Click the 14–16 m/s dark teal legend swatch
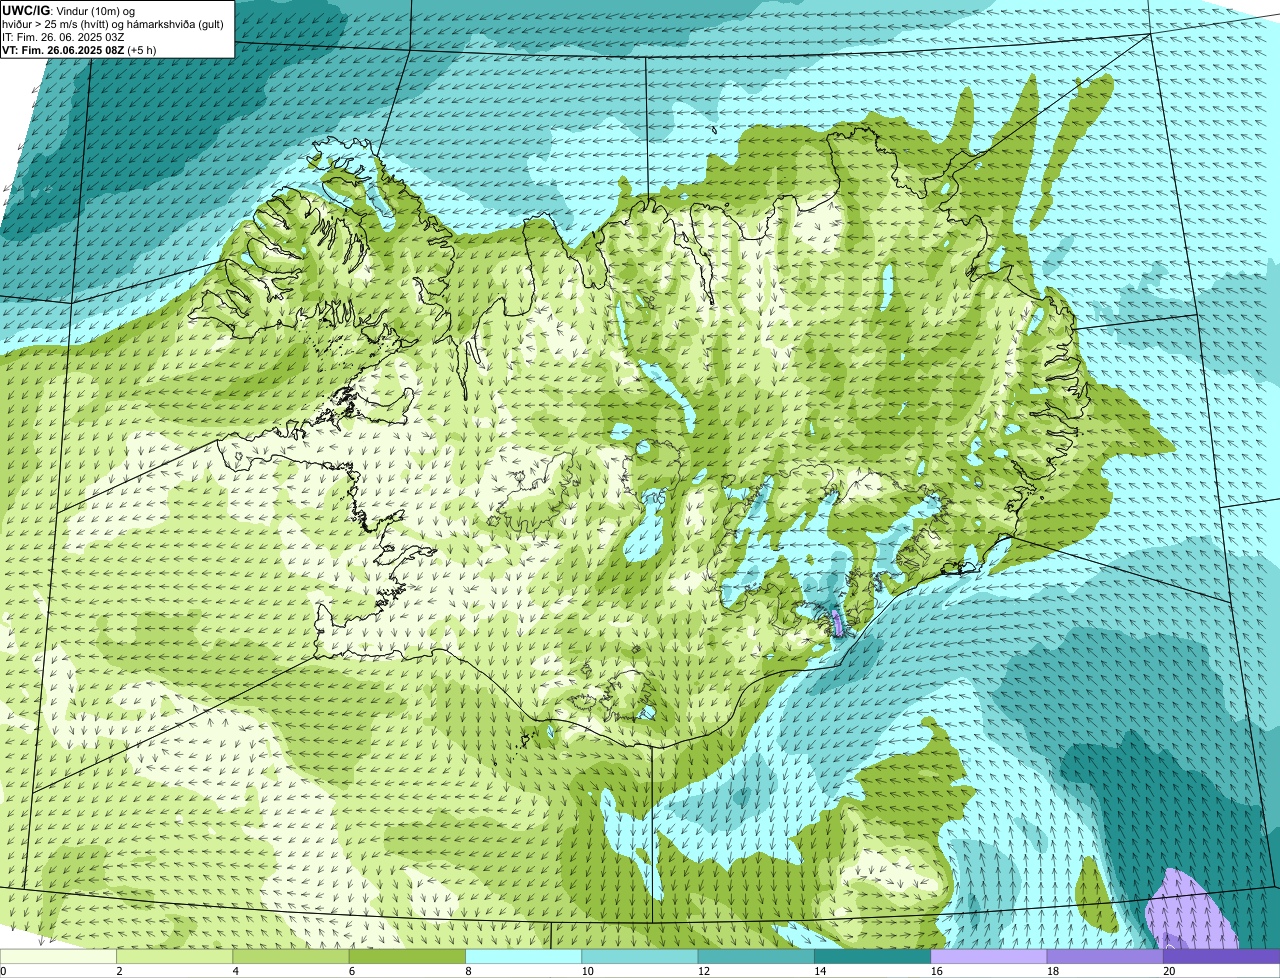 tap(873, 957)
